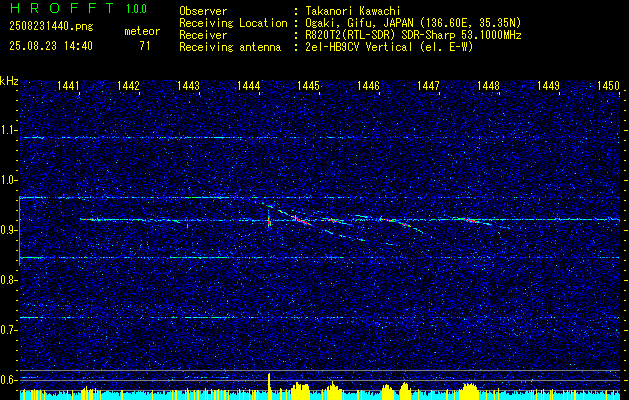Click the 1.0 kHz axis label

pyautogui.click(x=8, y=180)
